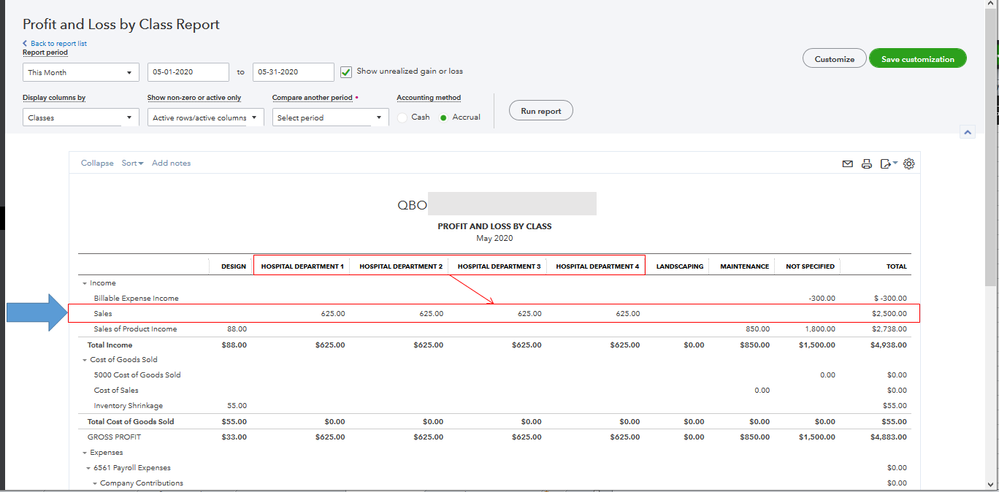Viewport: 999px width, 492px height.
Task: Click the print report icon
Action: 867,164
